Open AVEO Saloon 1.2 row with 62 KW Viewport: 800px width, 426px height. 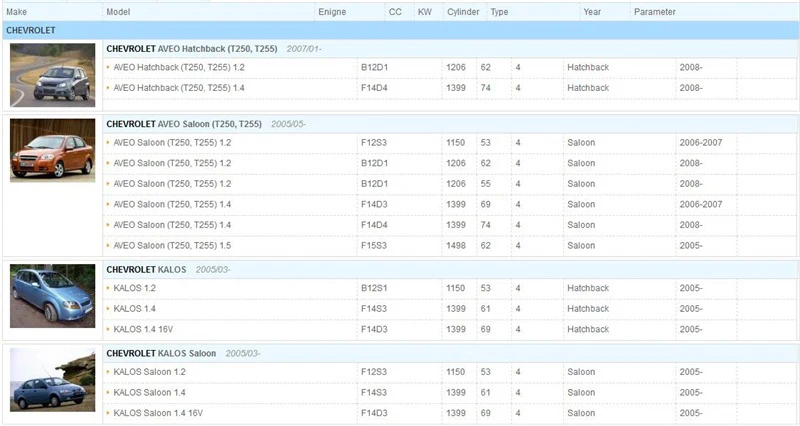point(172,163)
